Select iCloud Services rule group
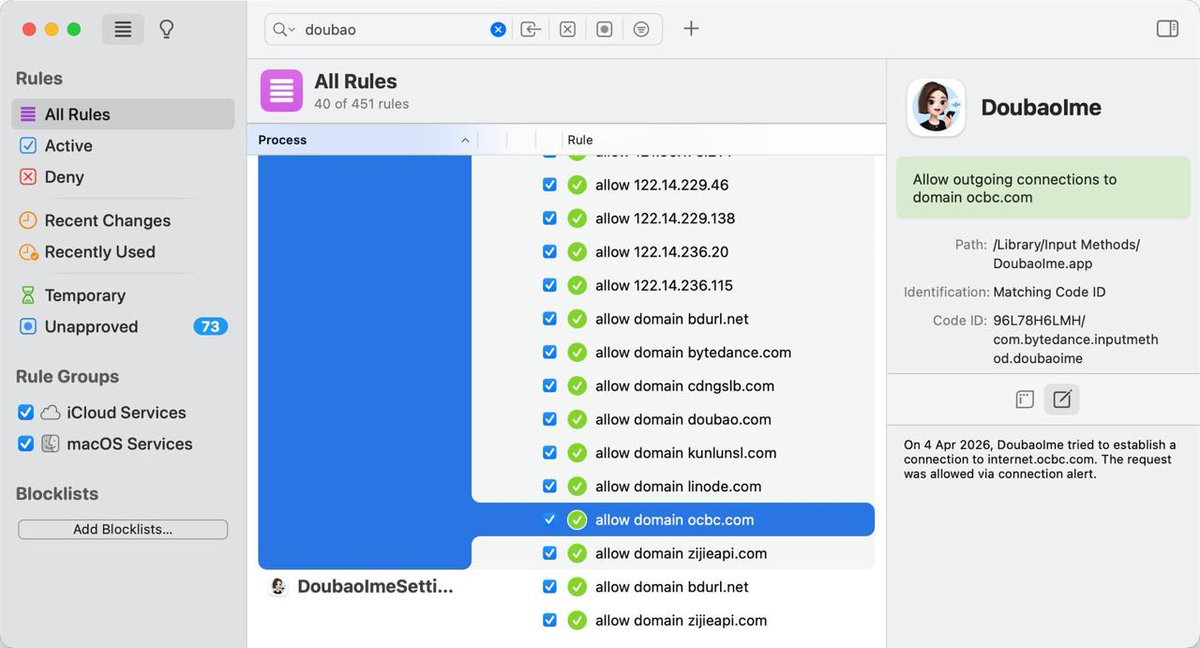This screenshot has height=648, width=1200. pos(126,412)
